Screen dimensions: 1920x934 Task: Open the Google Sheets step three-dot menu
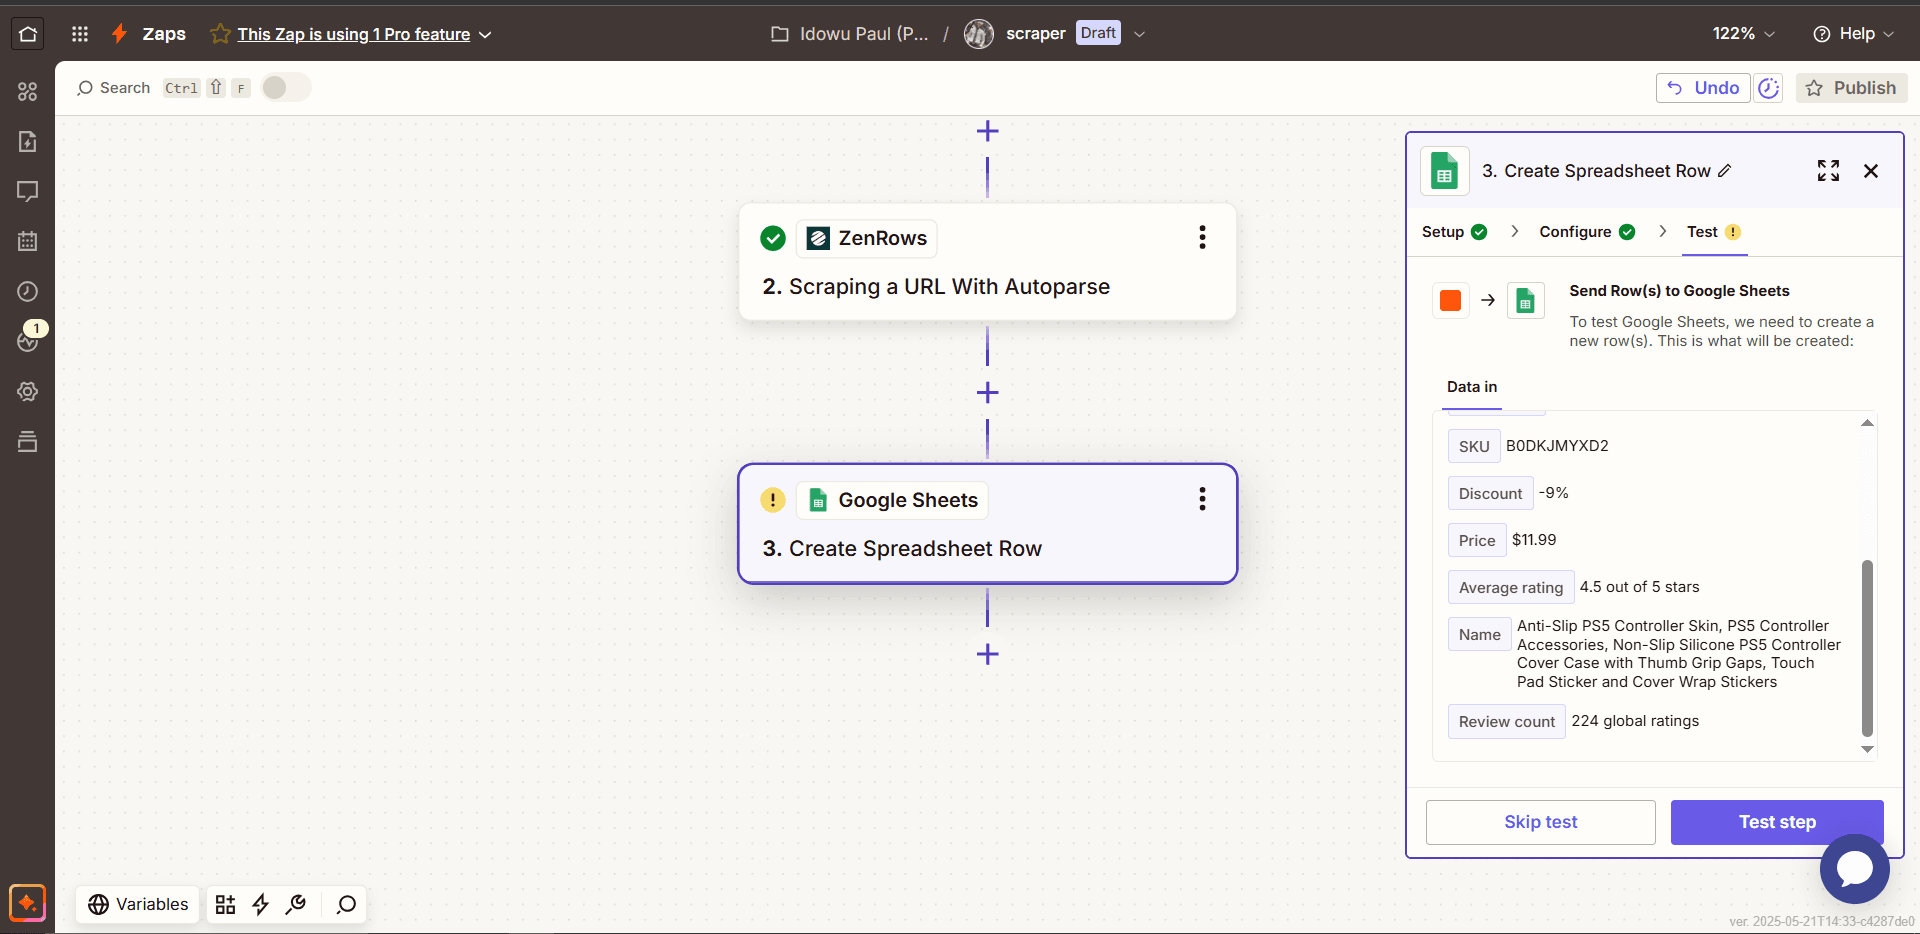[1202, 499]
